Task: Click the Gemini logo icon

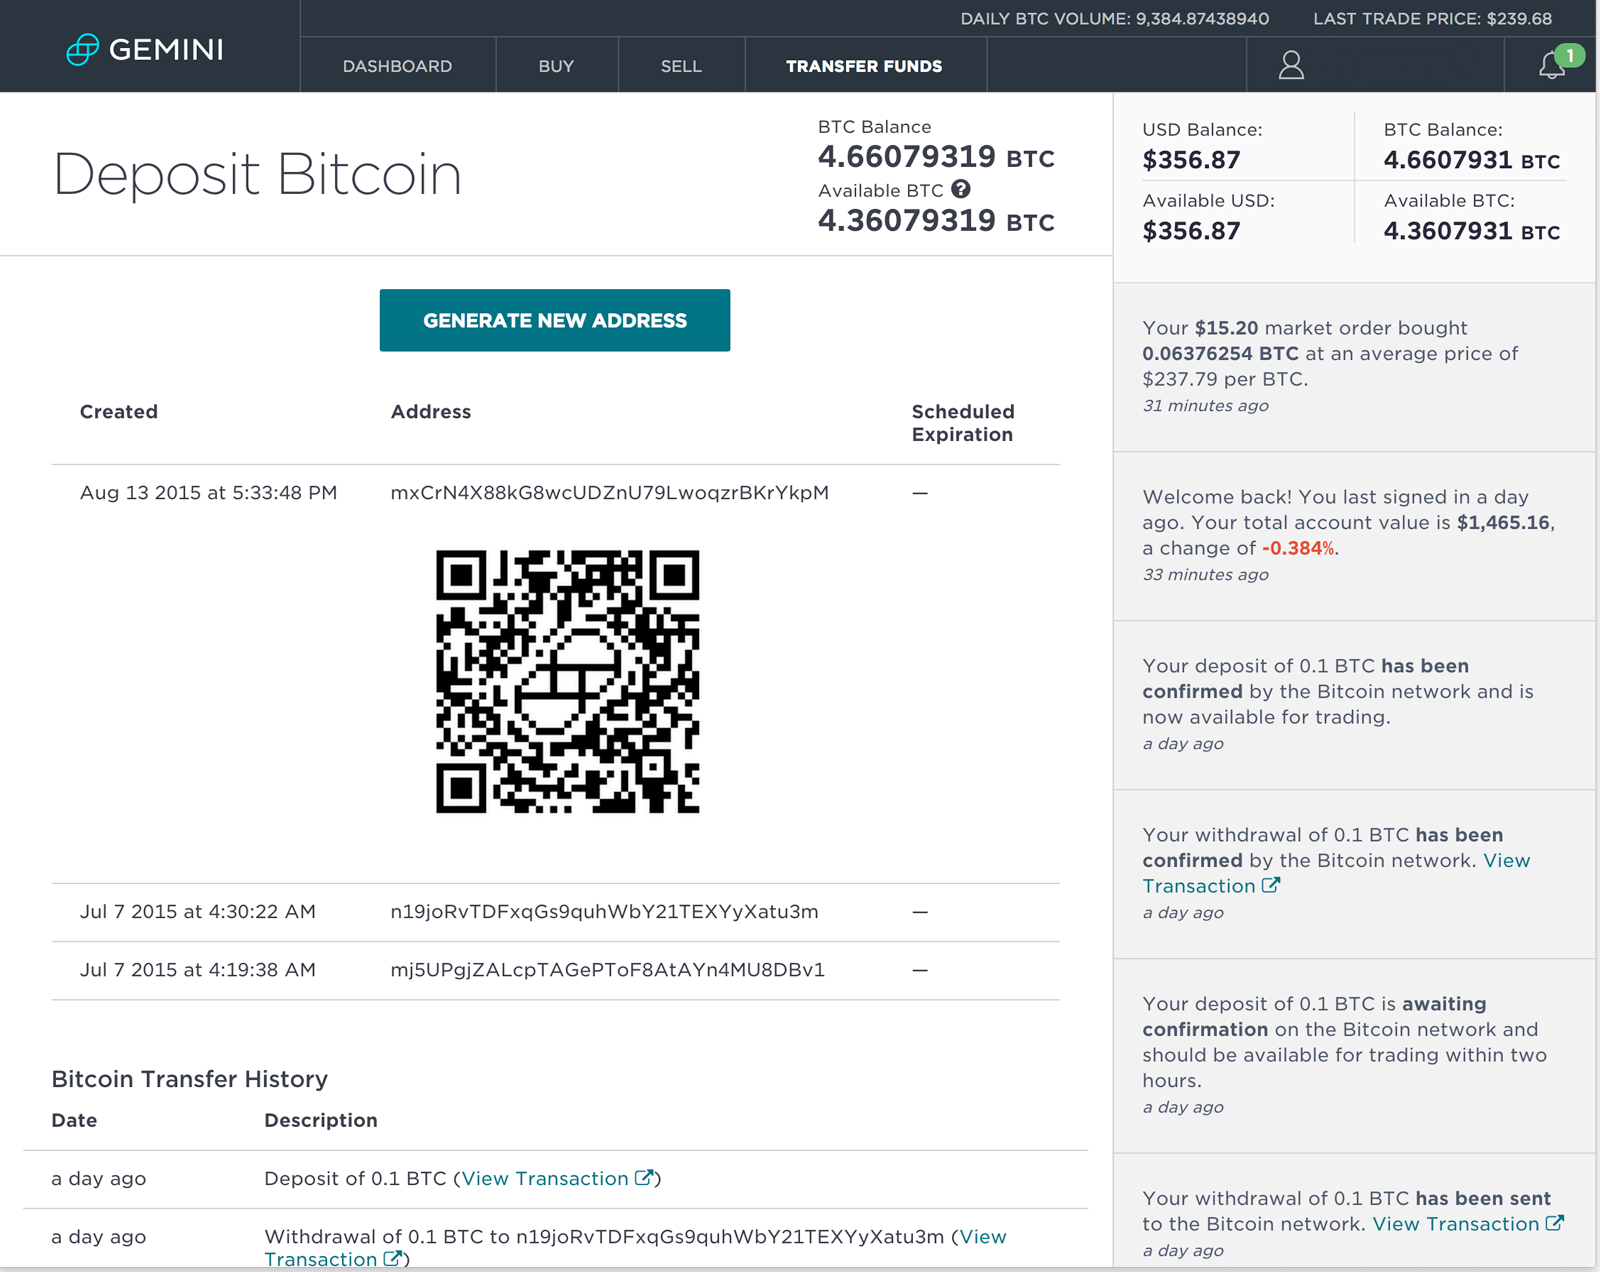Action: pos(83,49)
